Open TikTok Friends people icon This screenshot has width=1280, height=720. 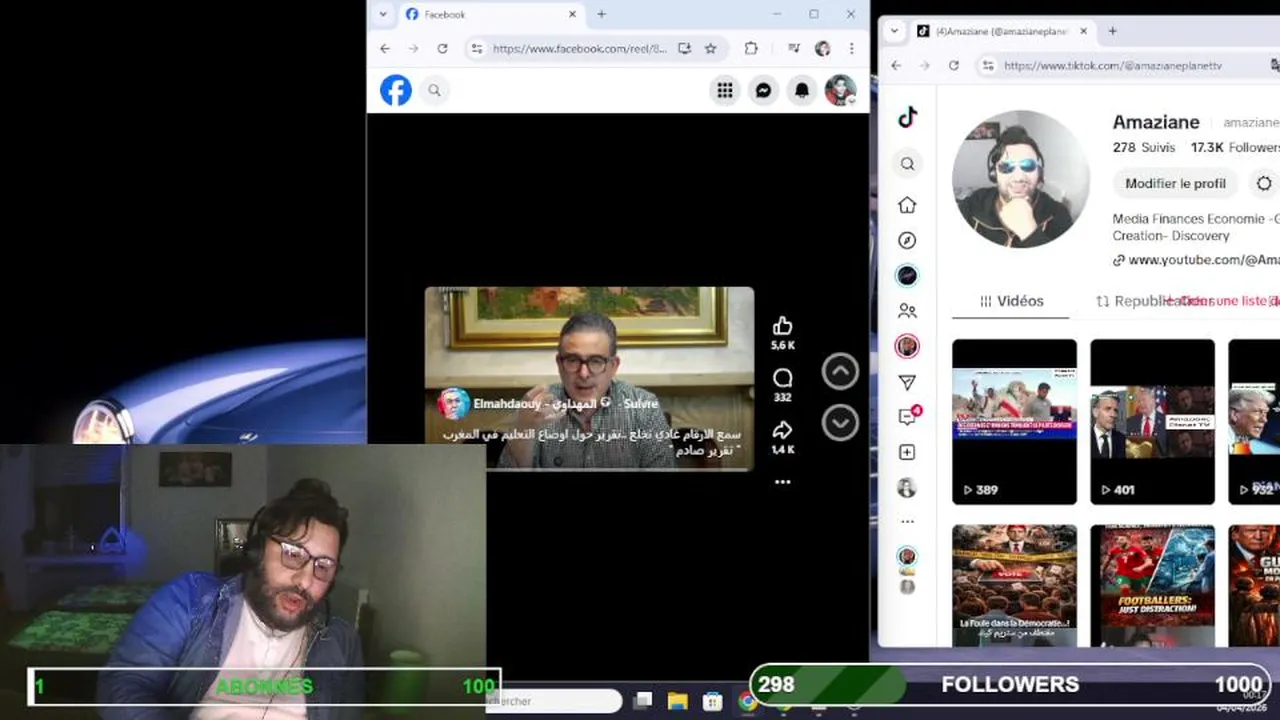[907, 311]
